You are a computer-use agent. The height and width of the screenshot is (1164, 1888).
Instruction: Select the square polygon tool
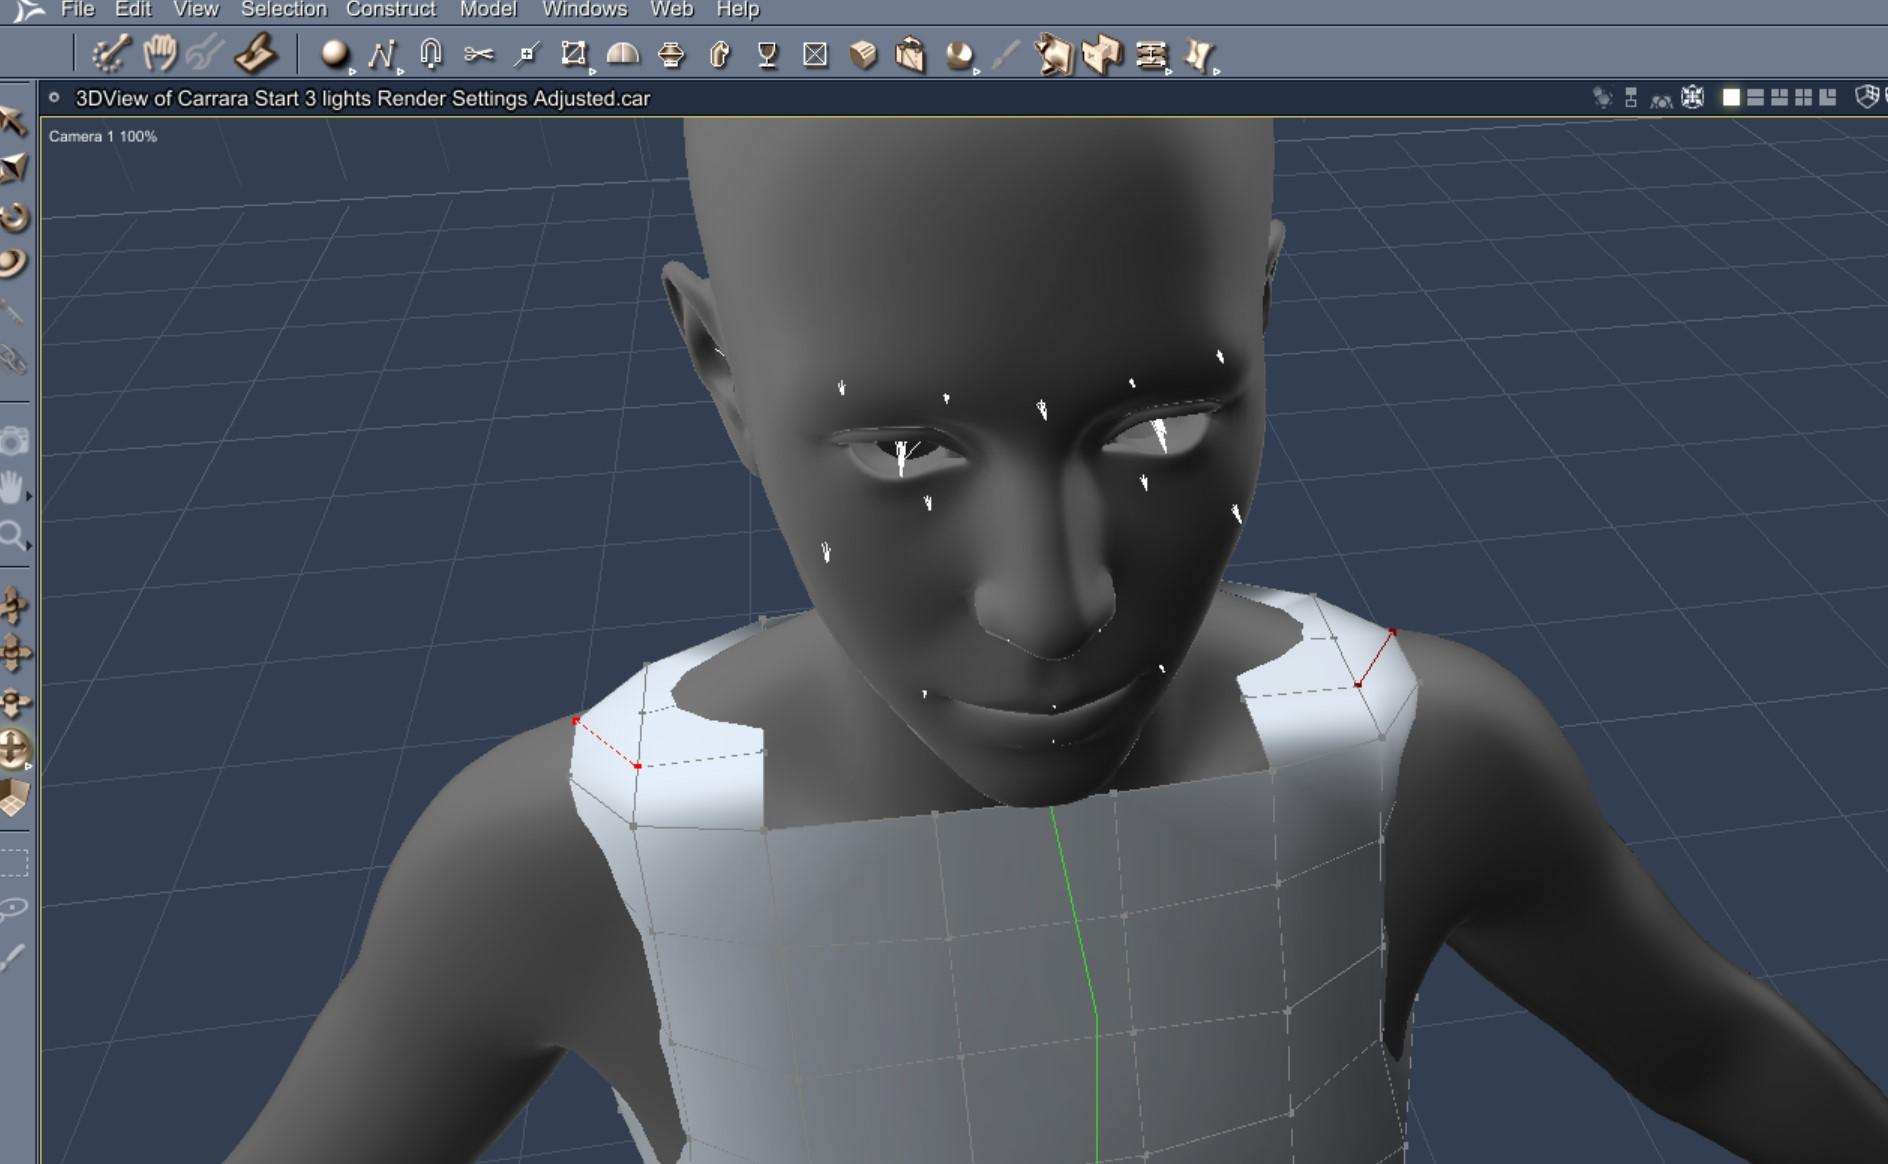tap(574, 54)
